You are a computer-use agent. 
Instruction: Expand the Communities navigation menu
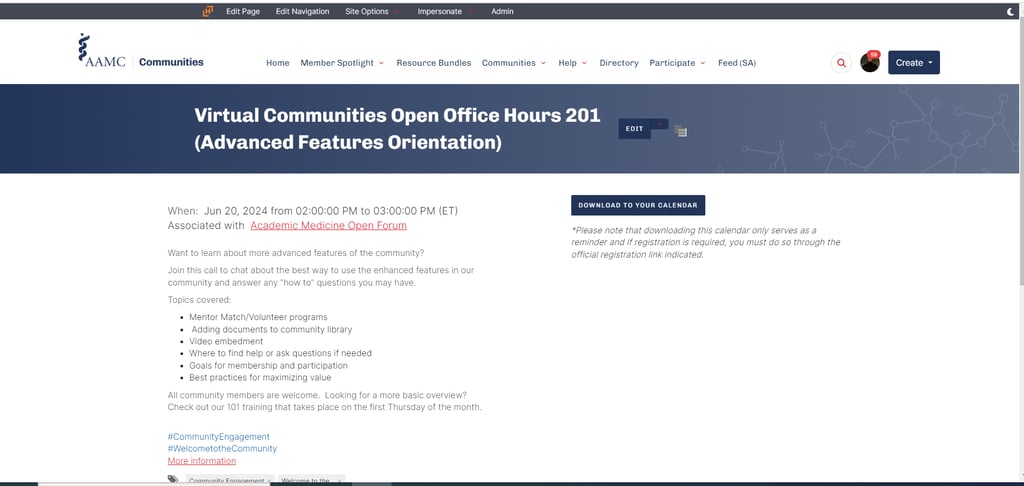[514, 63]
